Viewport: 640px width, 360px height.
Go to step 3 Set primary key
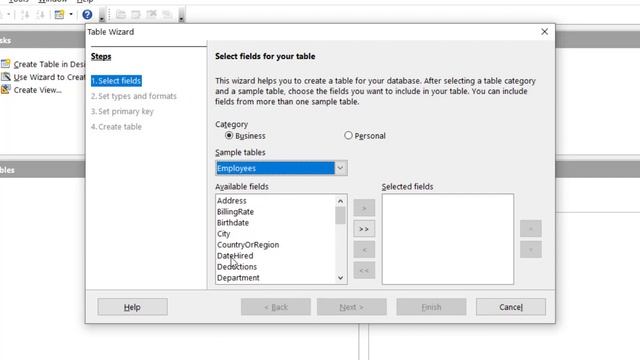tap(122, 111)
